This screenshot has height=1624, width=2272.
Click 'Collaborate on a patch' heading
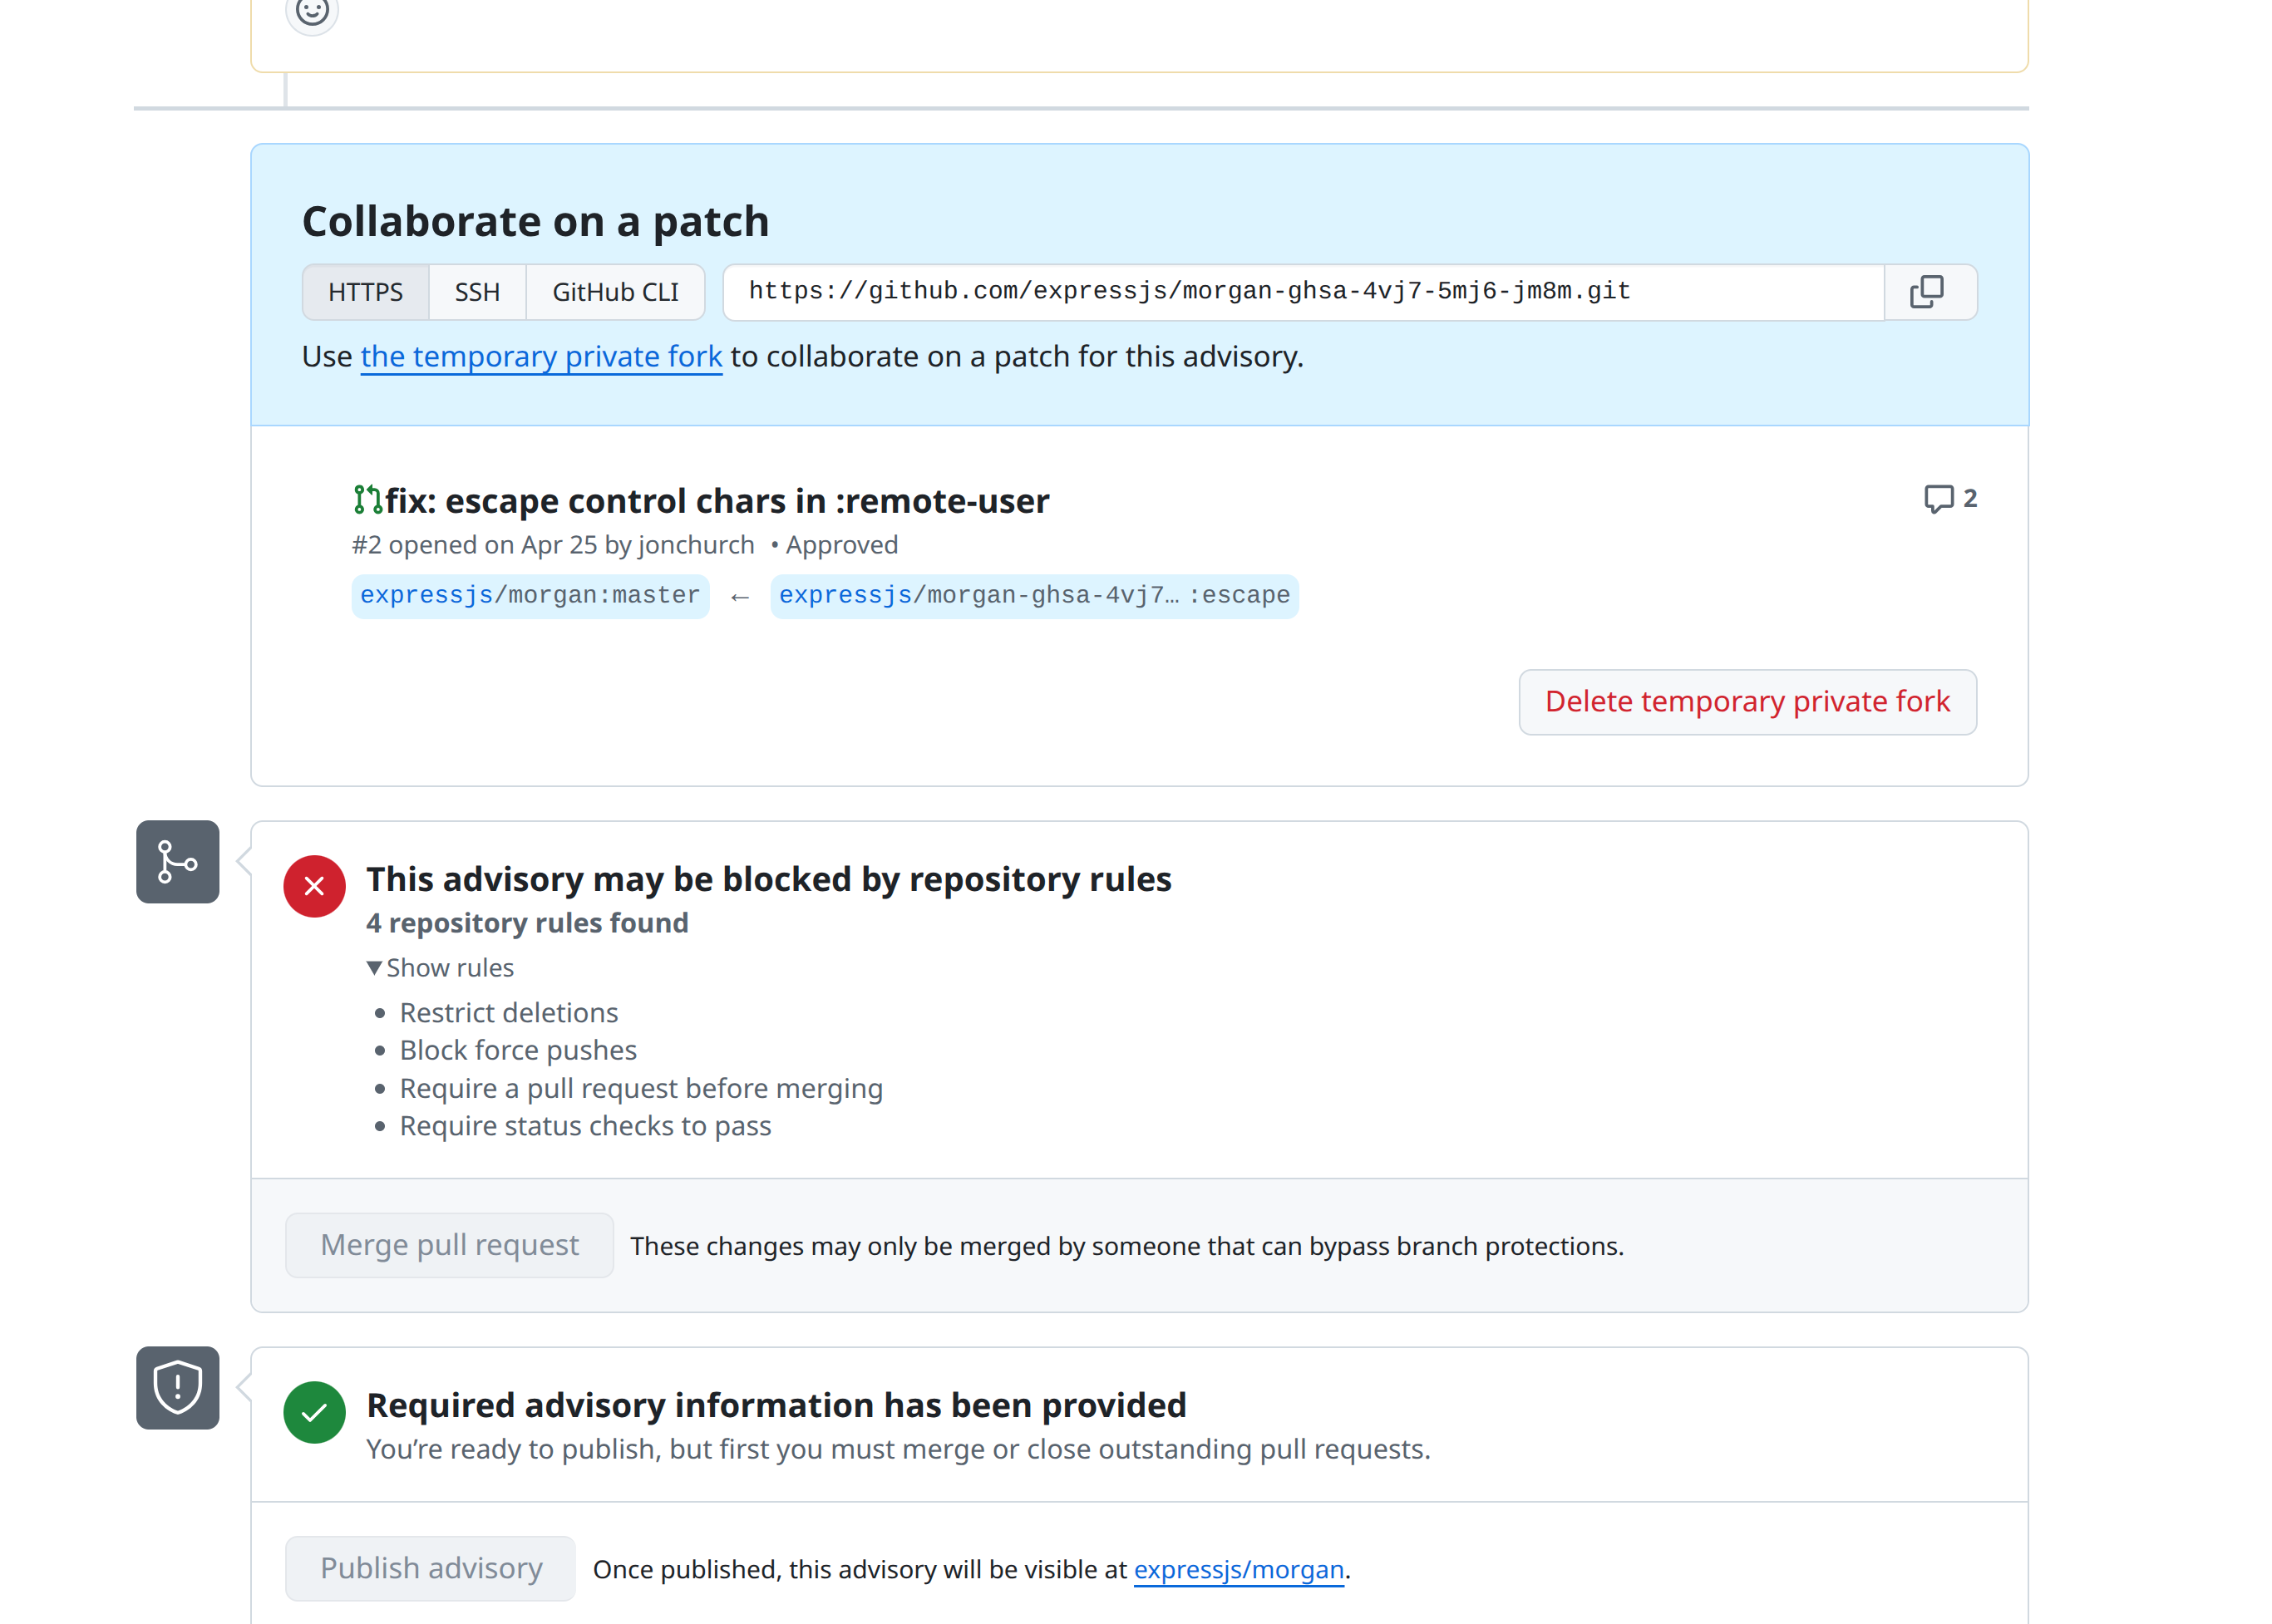pyautogui.click(x=536, y=221)
